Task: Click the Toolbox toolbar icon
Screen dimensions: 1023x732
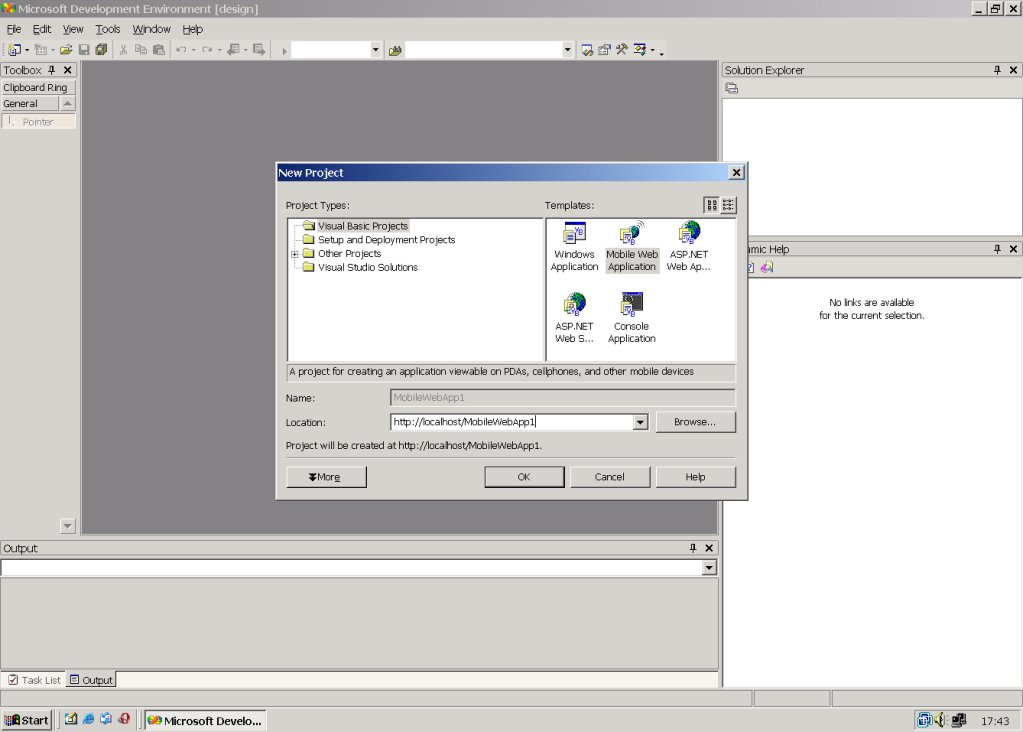Action: click(x=622, y=50)
